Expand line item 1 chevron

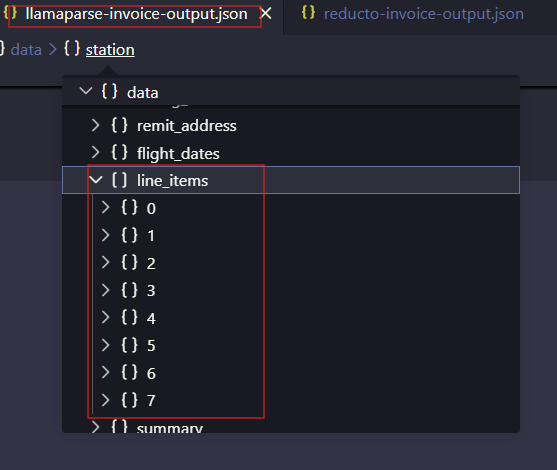click(x=105, y=235)
